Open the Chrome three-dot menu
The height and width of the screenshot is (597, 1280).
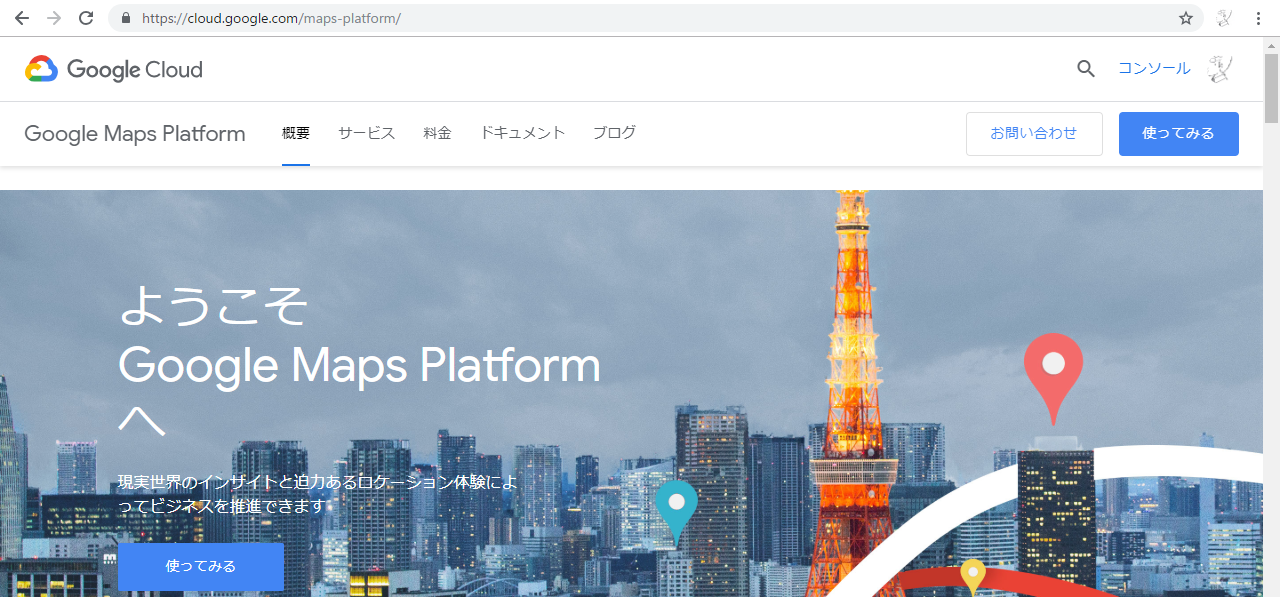(x=1258, y=18)
